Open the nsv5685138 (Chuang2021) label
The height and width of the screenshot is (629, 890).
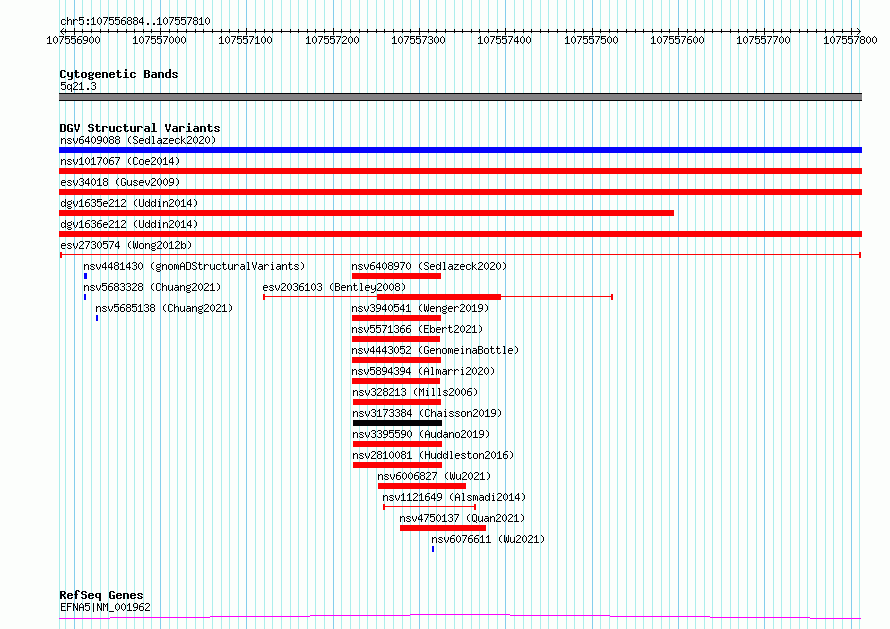pyautogui.click(x=164, y=308)
